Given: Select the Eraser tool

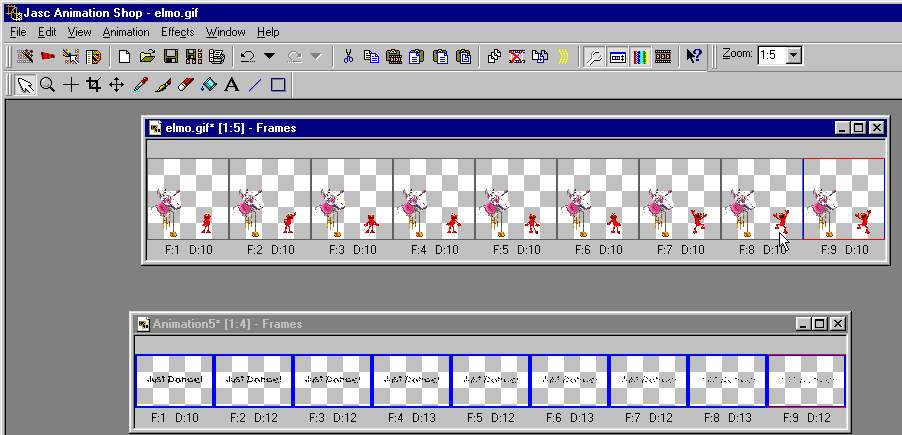Looking at the screenshot, I should coord(186,86).
